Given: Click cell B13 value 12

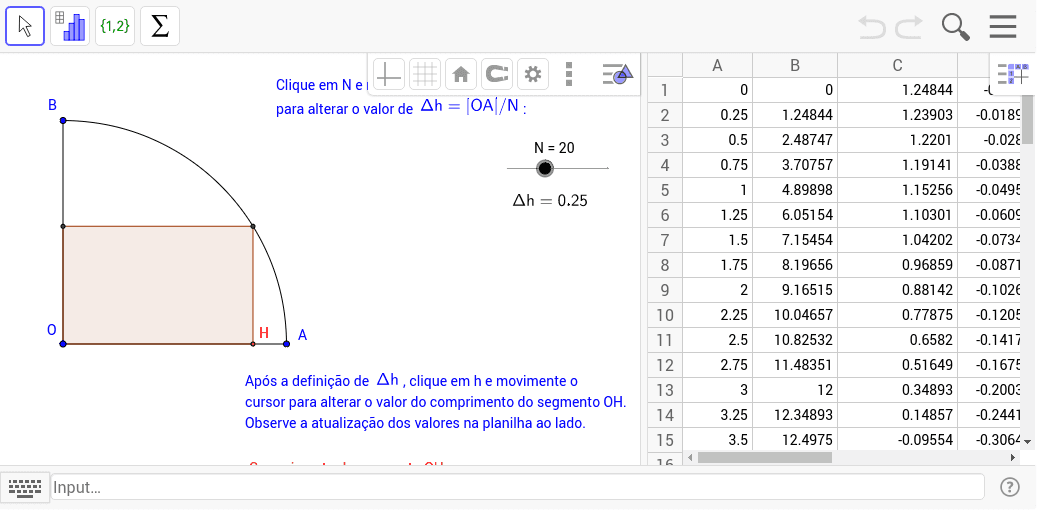Looking at the screenshot, I should click(795, 390).
